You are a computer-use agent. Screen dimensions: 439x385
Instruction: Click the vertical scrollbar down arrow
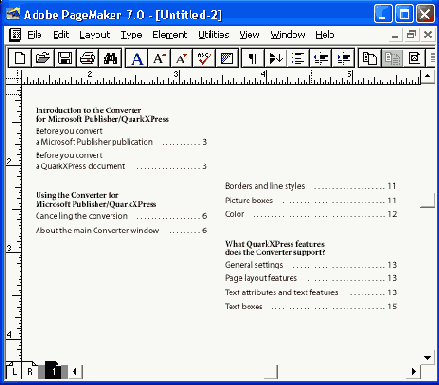[428, 358]
